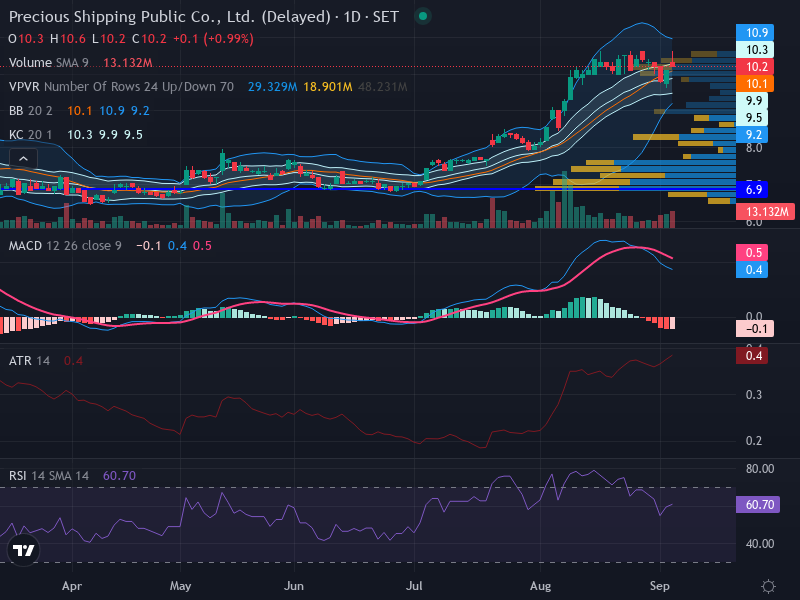Viewport: 800px width, 600px height.
Task: Click the 9.9 Keltner middle price label
Action: (752, 101)
